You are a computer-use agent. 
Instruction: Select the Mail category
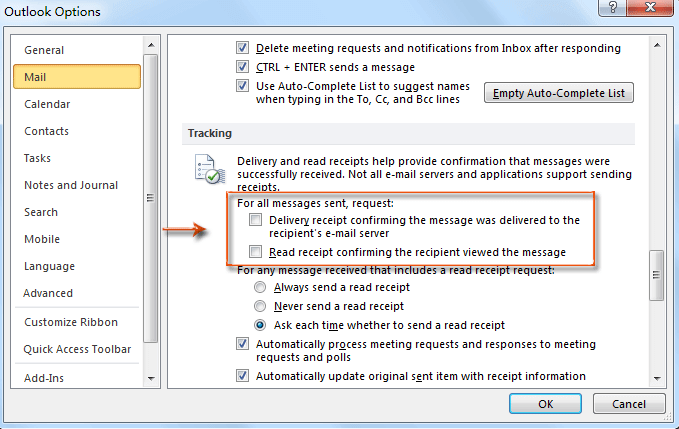(77, 77)
